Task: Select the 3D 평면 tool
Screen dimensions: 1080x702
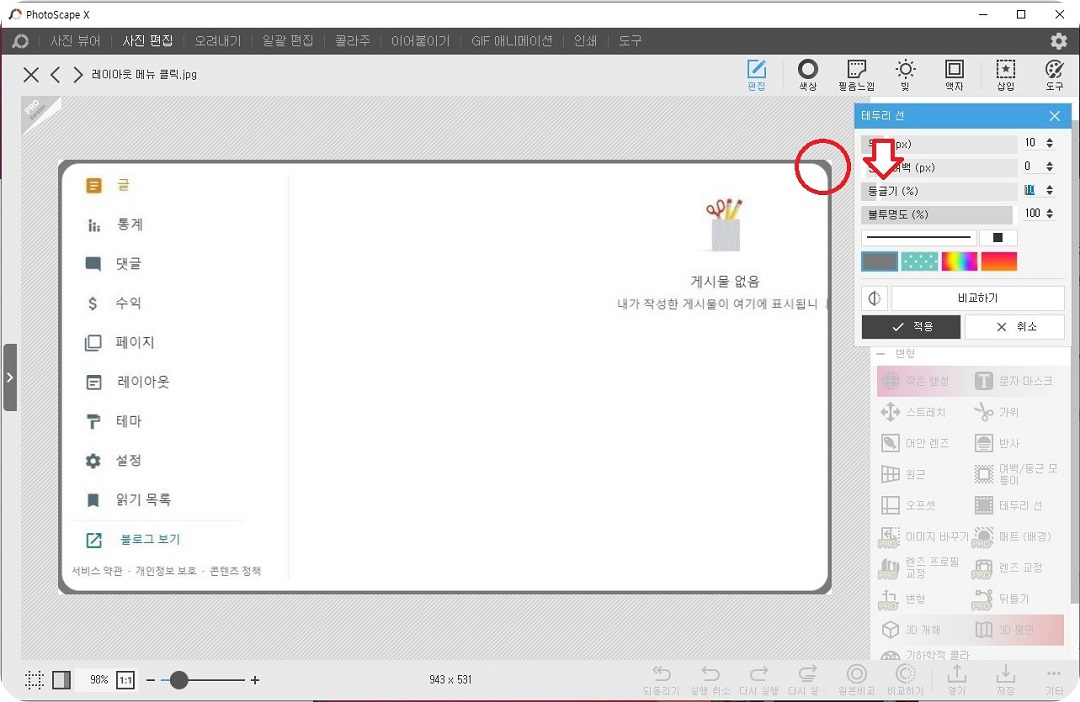Action: [1004, 630]
